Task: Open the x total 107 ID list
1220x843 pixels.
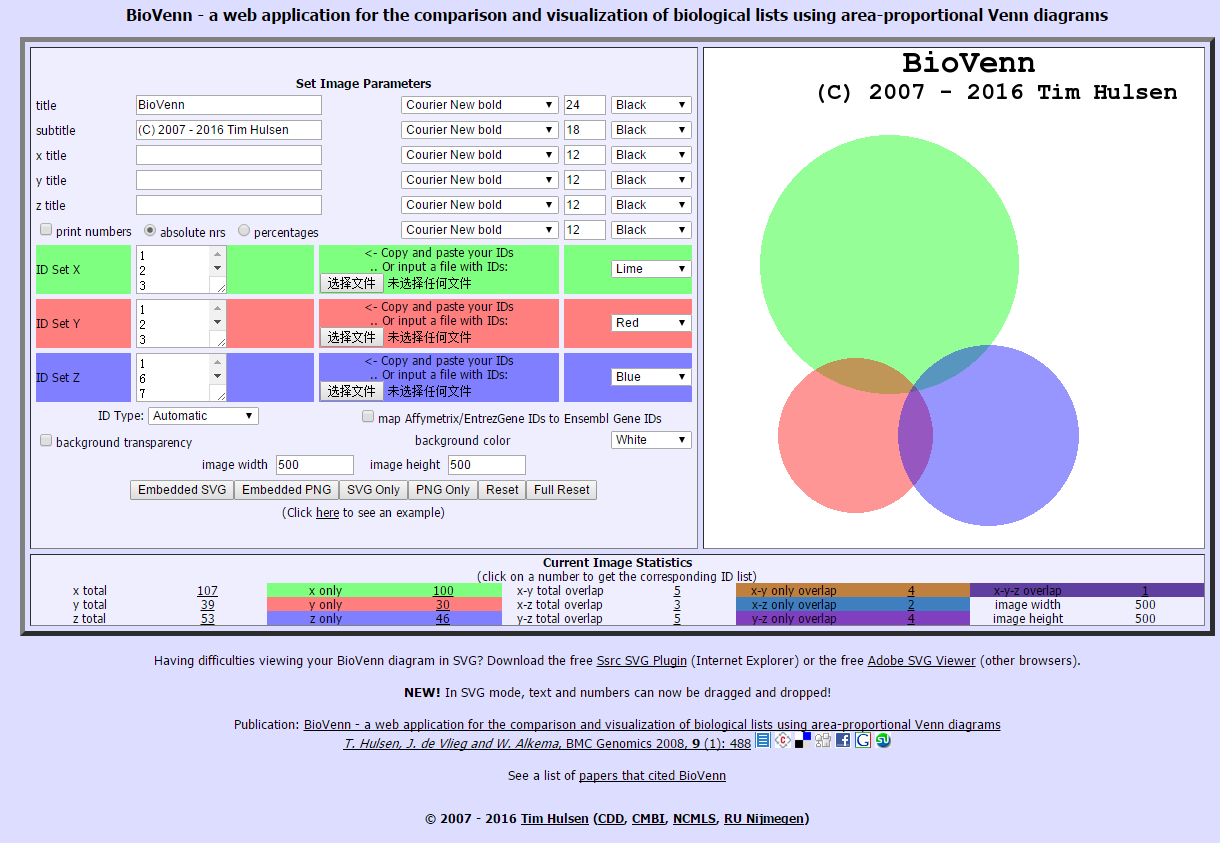Action: [207, 591]
